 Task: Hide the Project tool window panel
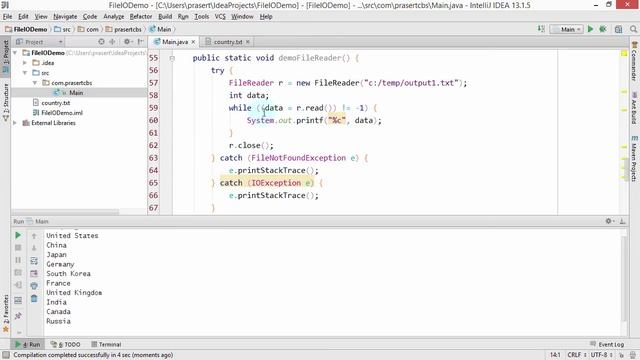tap(140, 42)
